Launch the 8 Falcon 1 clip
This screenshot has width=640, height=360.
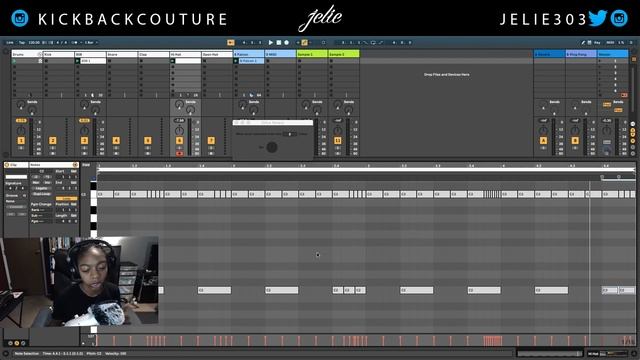point(236,61)
